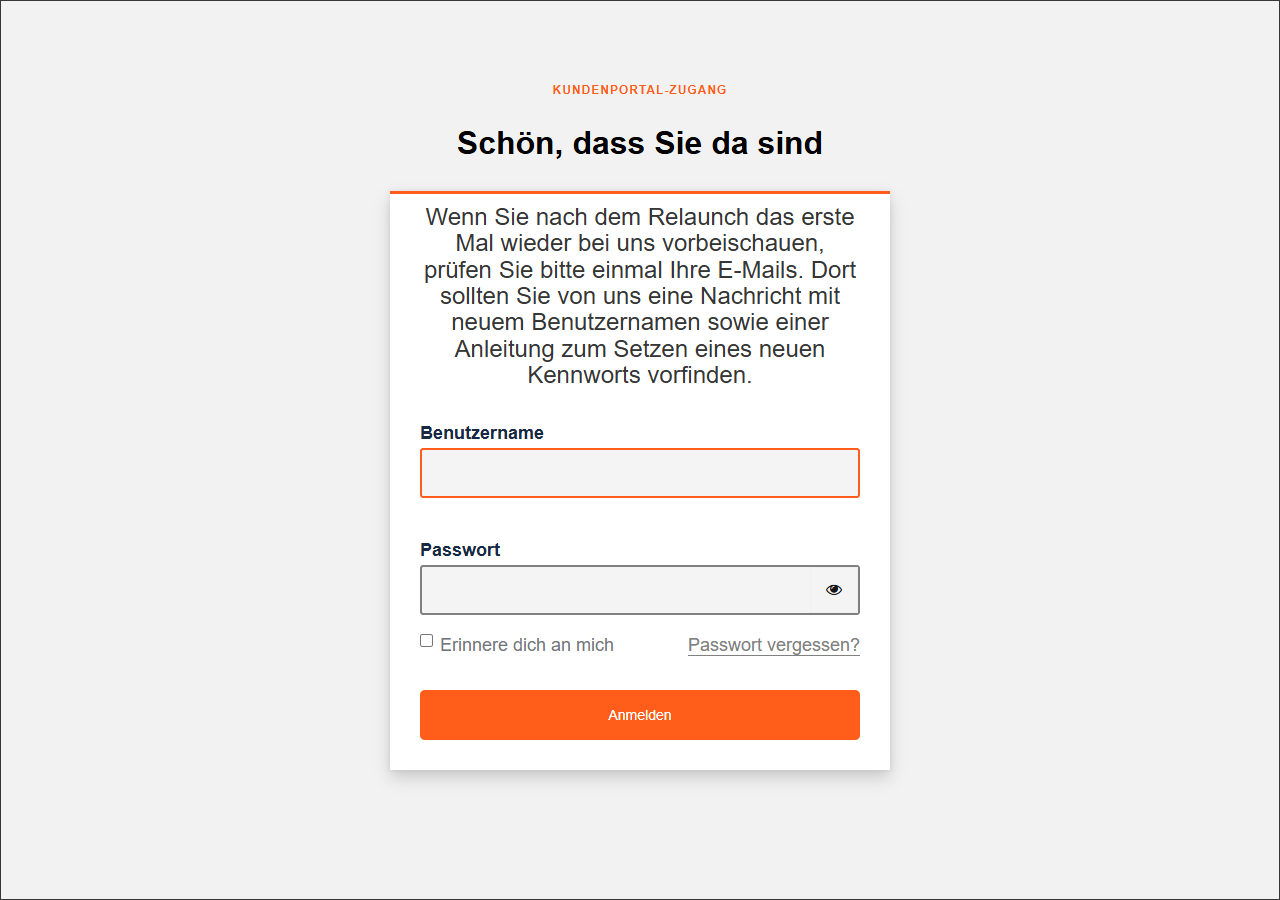Click the 'Passwort' field label

(x=460, y=549)
